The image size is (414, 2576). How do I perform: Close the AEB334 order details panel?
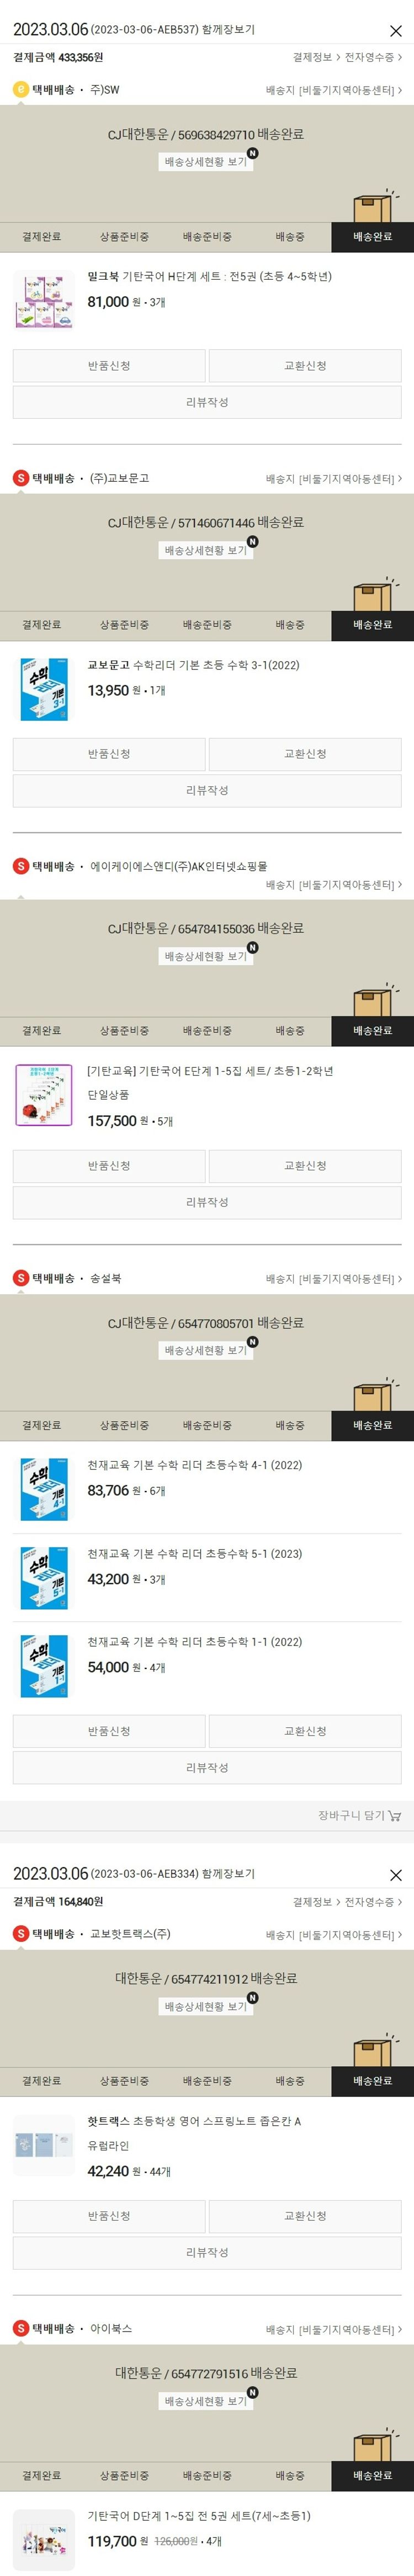tap(396, 1875)
